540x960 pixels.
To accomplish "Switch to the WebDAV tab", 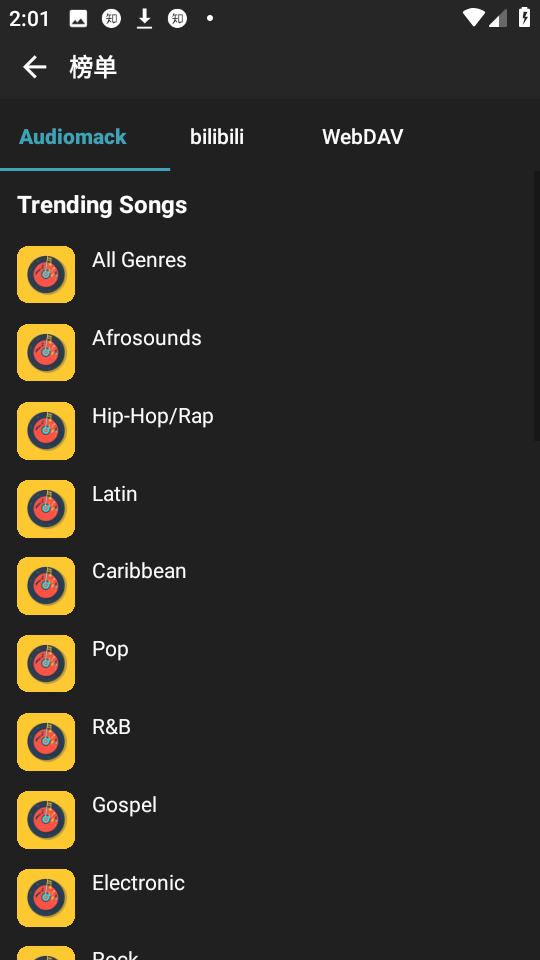I will [362, 137].
